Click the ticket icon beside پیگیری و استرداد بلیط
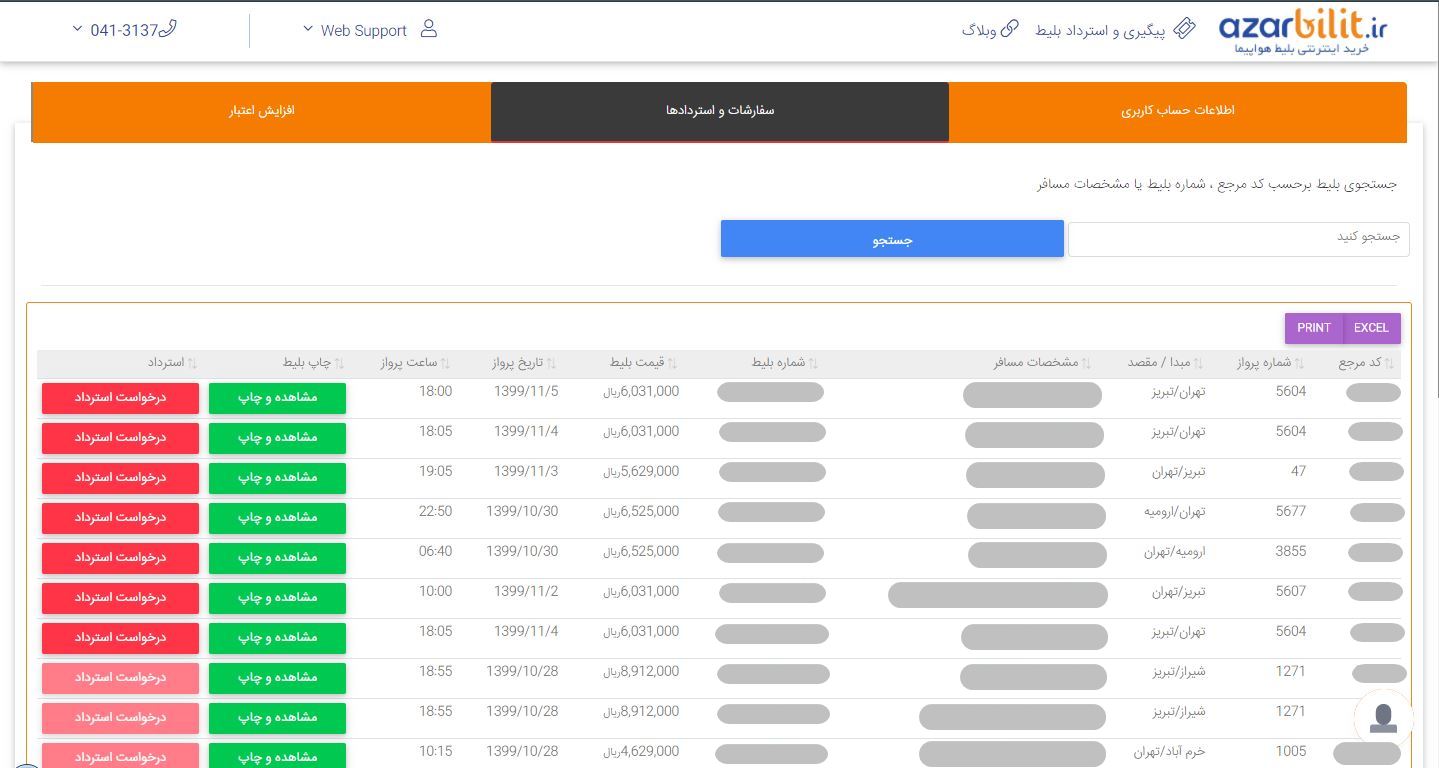The width and height of the screenshot is (1439, 768). (x=1184, y=29)
